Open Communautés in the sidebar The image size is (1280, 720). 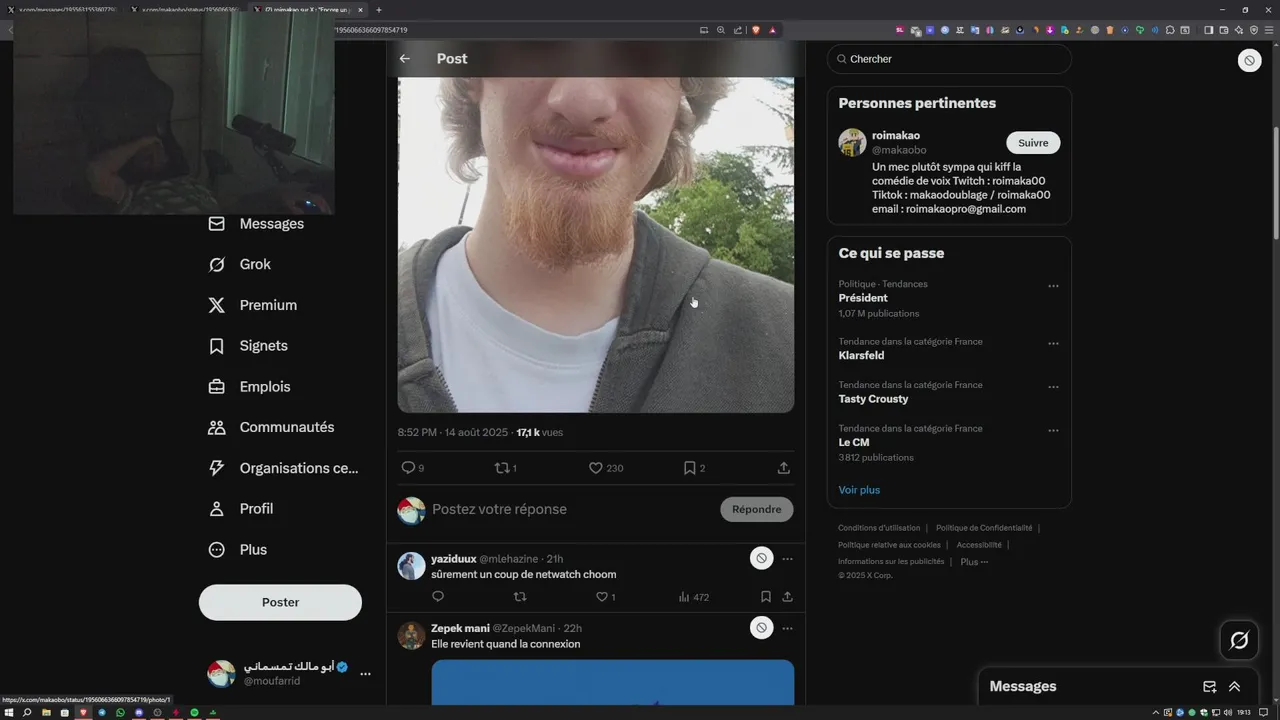(271, 427)
